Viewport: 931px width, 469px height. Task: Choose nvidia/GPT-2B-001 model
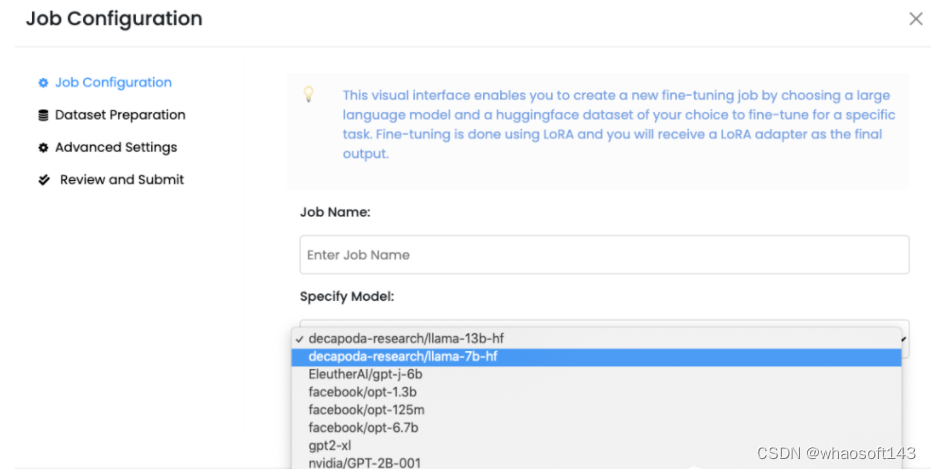pyautogui.click(x=596, y=462)
